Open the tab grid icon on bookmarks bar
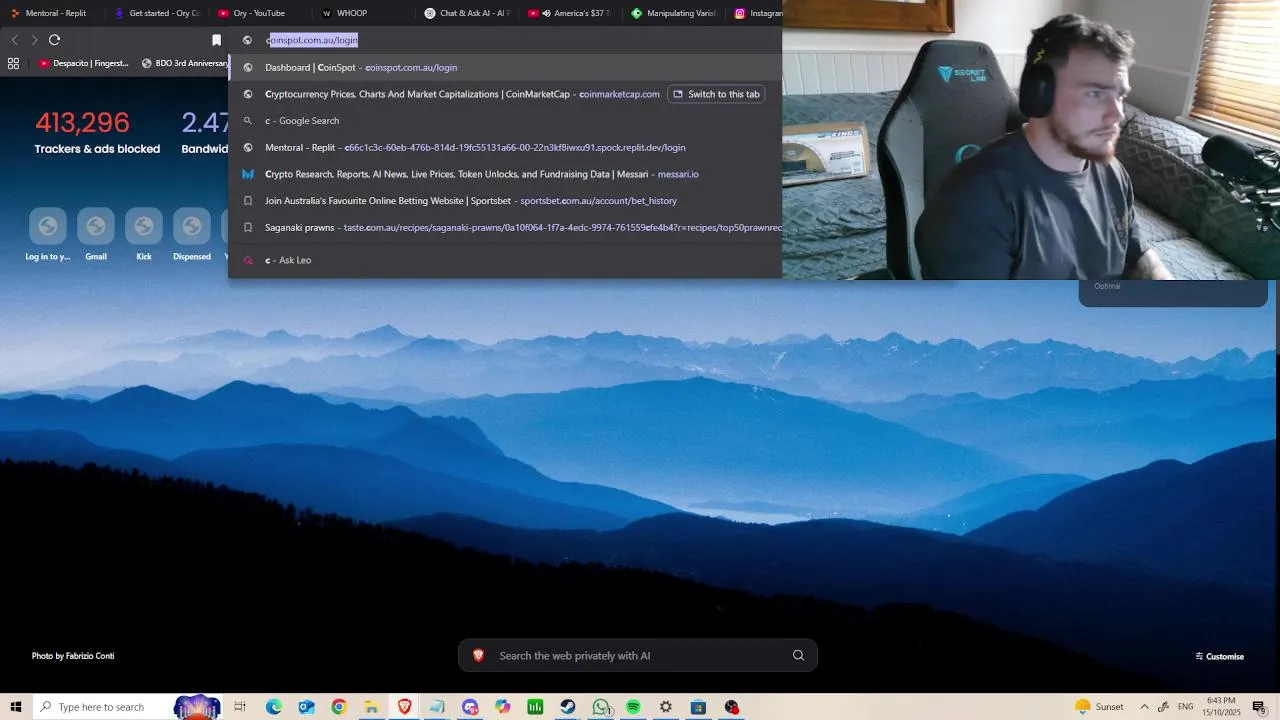This screenshot has width=1280, height=720. pos(13,63)
